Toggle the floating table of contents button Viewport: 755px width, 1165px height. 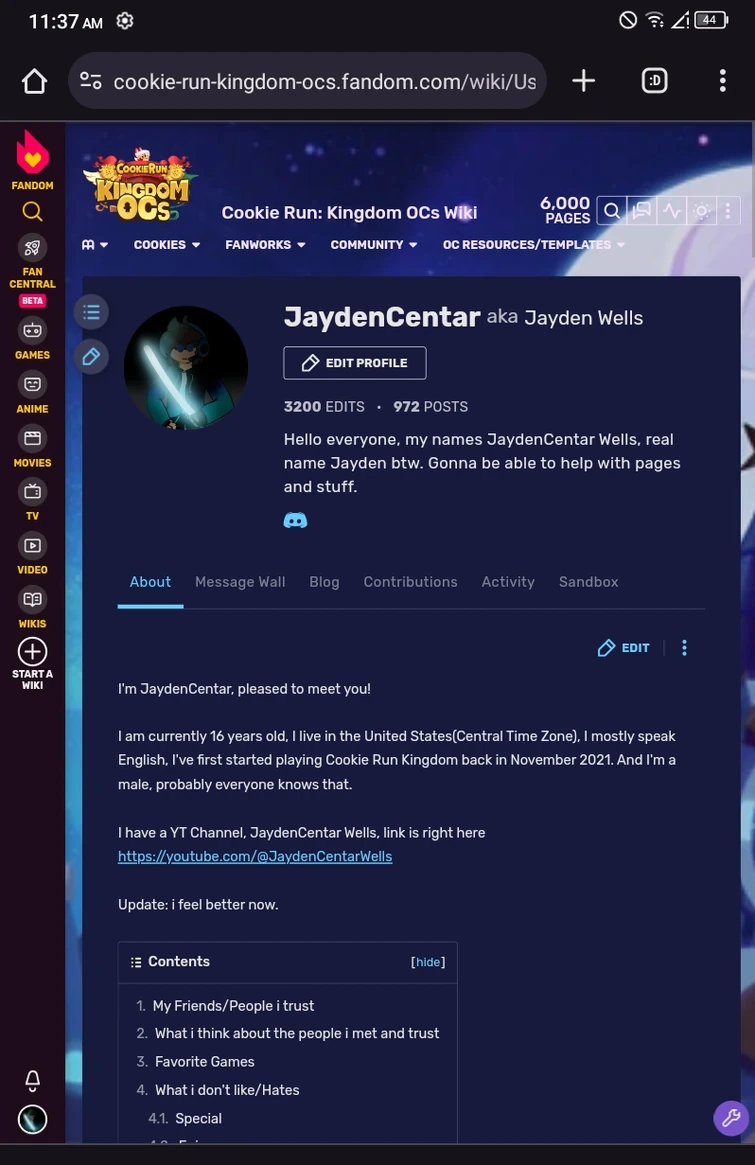[x=91, y=312]
